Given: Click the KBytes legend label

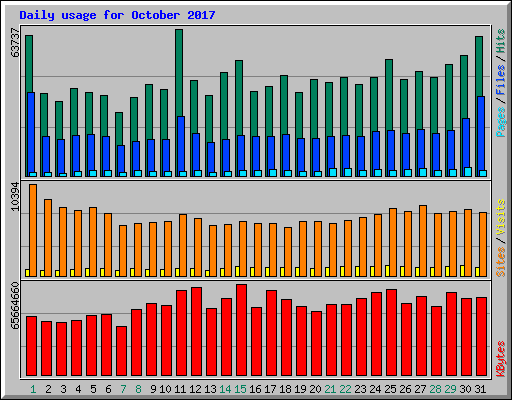Looking at the screenshot, I should pyautogui.click(x=501, y=359).
